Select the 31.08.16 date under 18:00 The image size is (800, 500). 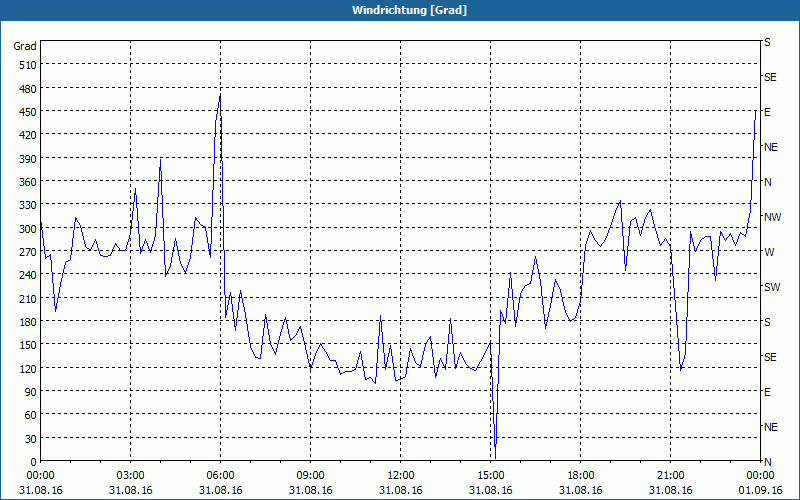pos(581,490)
